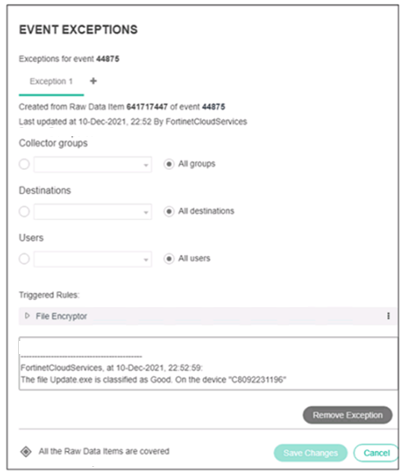Cancel the event exceptions dialog
The image size is (404, 476).
coord(376,453)
